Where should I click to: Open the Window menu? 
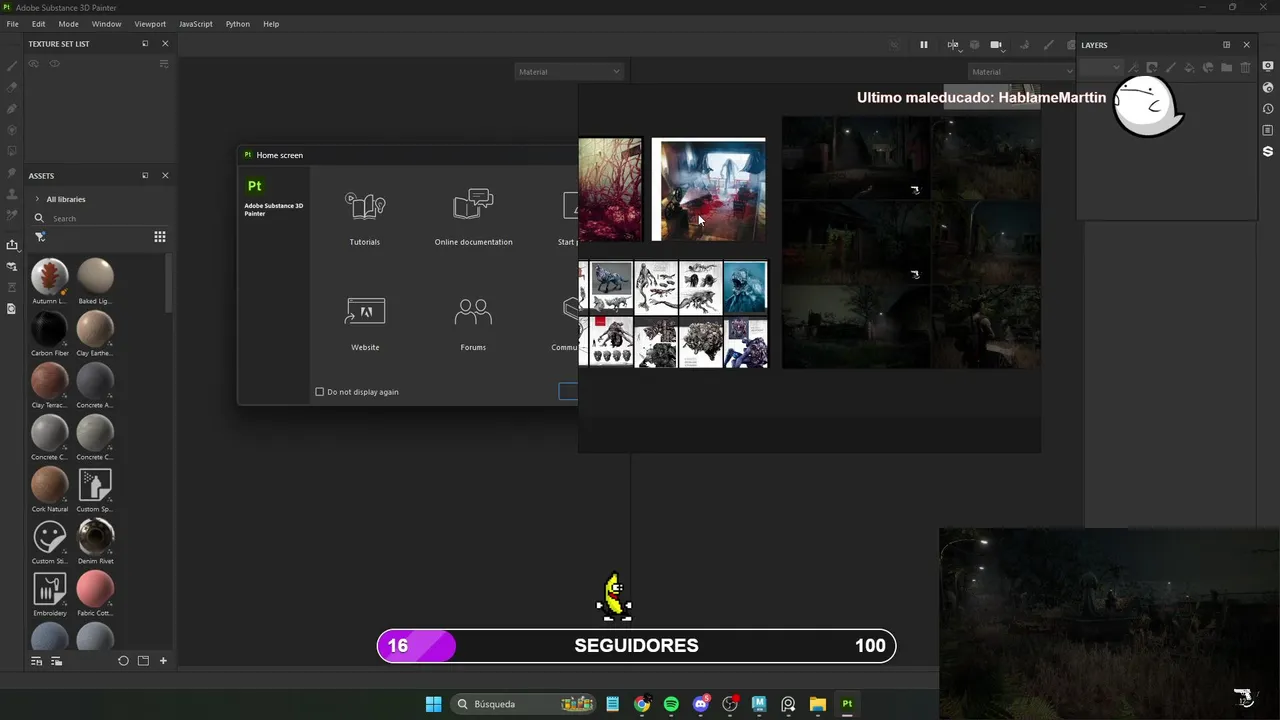pyautogui.click(x=106, y=24)
